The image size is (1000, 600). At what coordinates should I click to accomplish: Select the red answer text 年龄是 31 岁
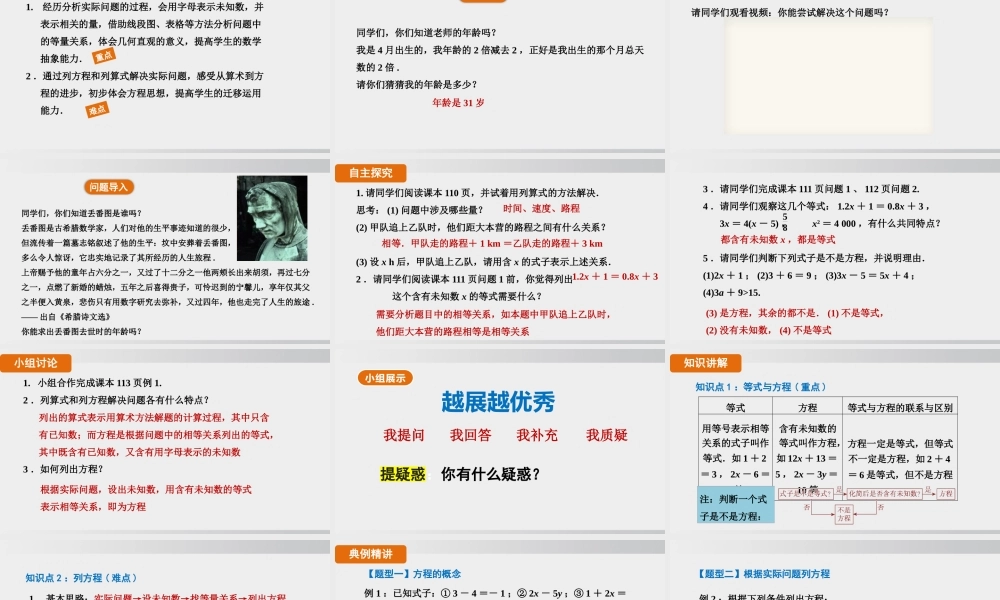click(458, 102)
